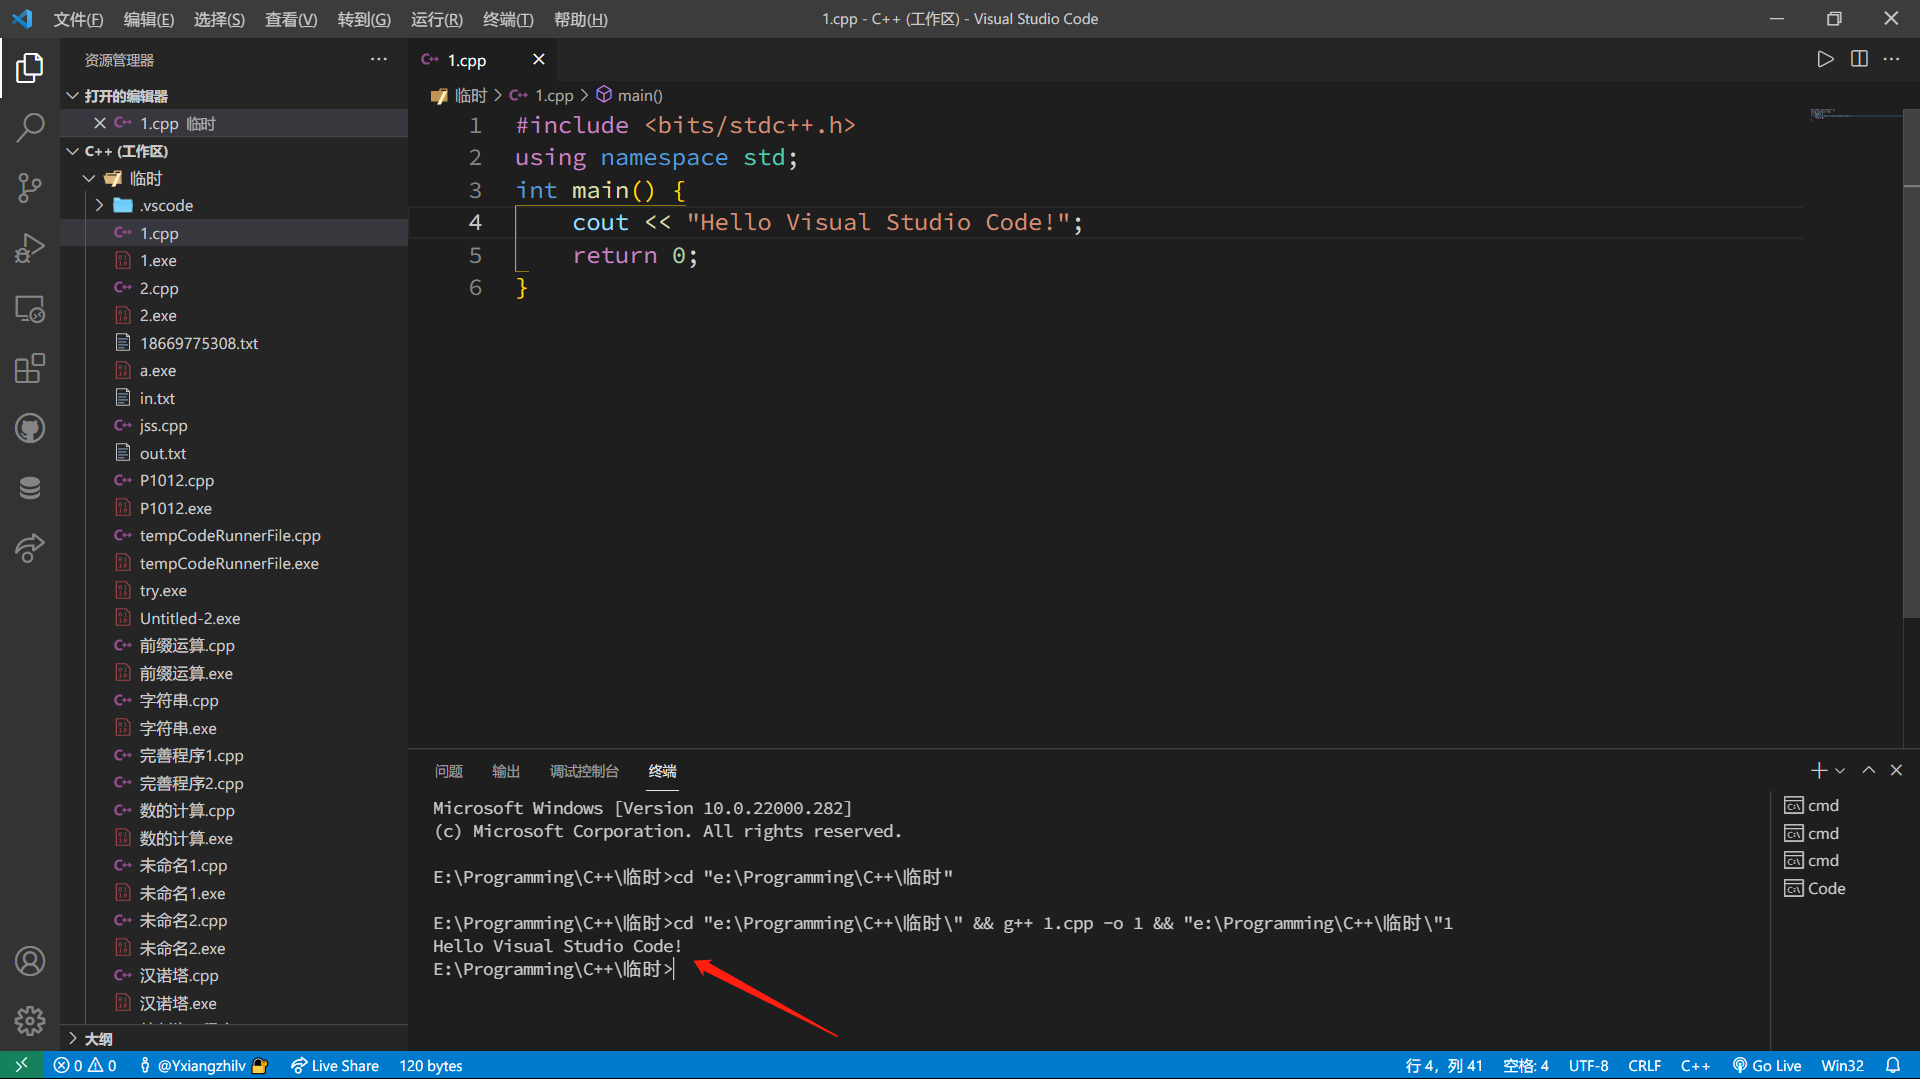Expand the 大纲 outline section
The height and width of the screenshot is (1079, 1920).
[98, 1039]
